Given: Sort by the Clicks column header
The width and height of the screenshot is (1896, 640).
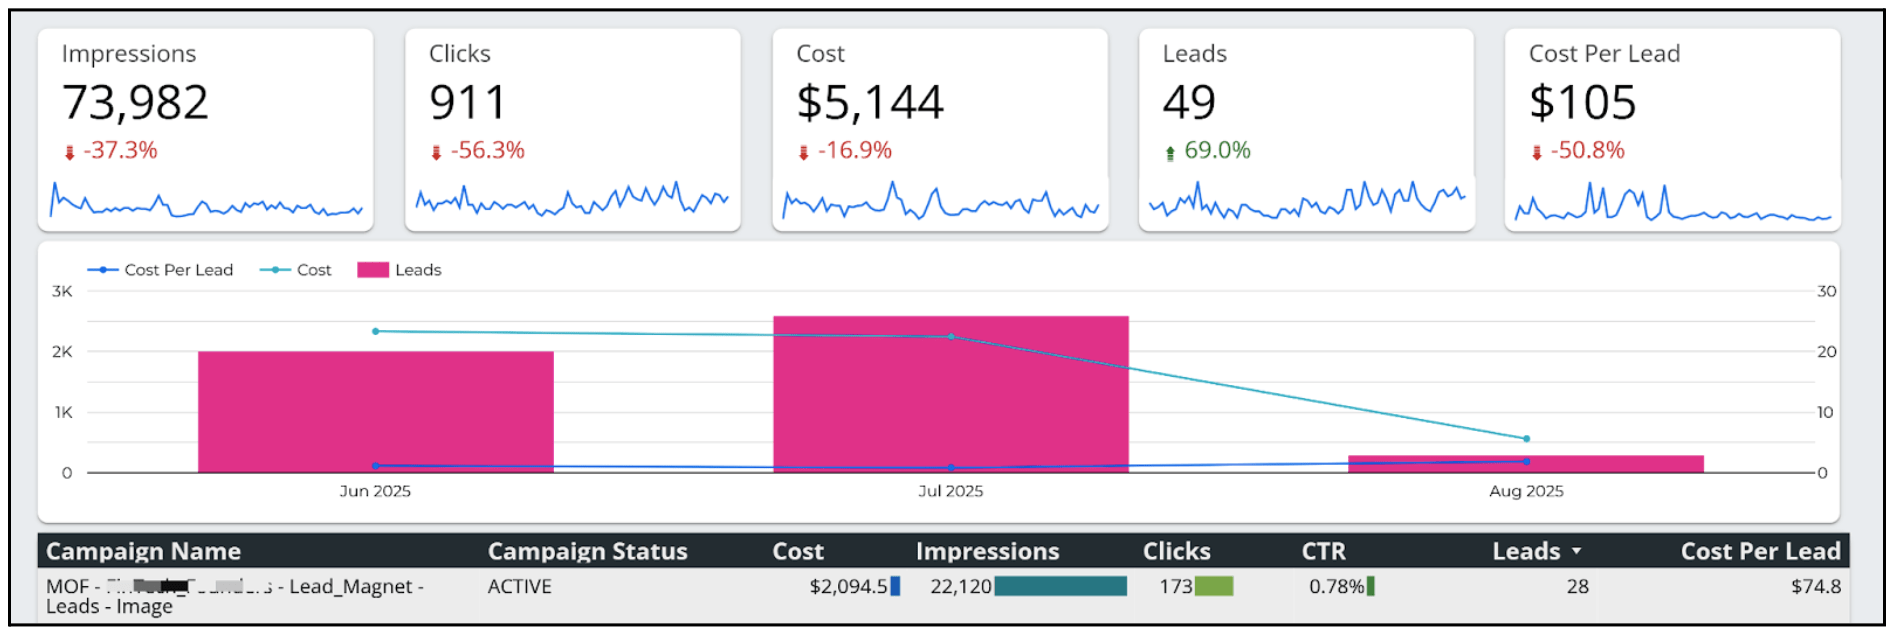Looking at the screenshot, I should tap(1177, 551).
